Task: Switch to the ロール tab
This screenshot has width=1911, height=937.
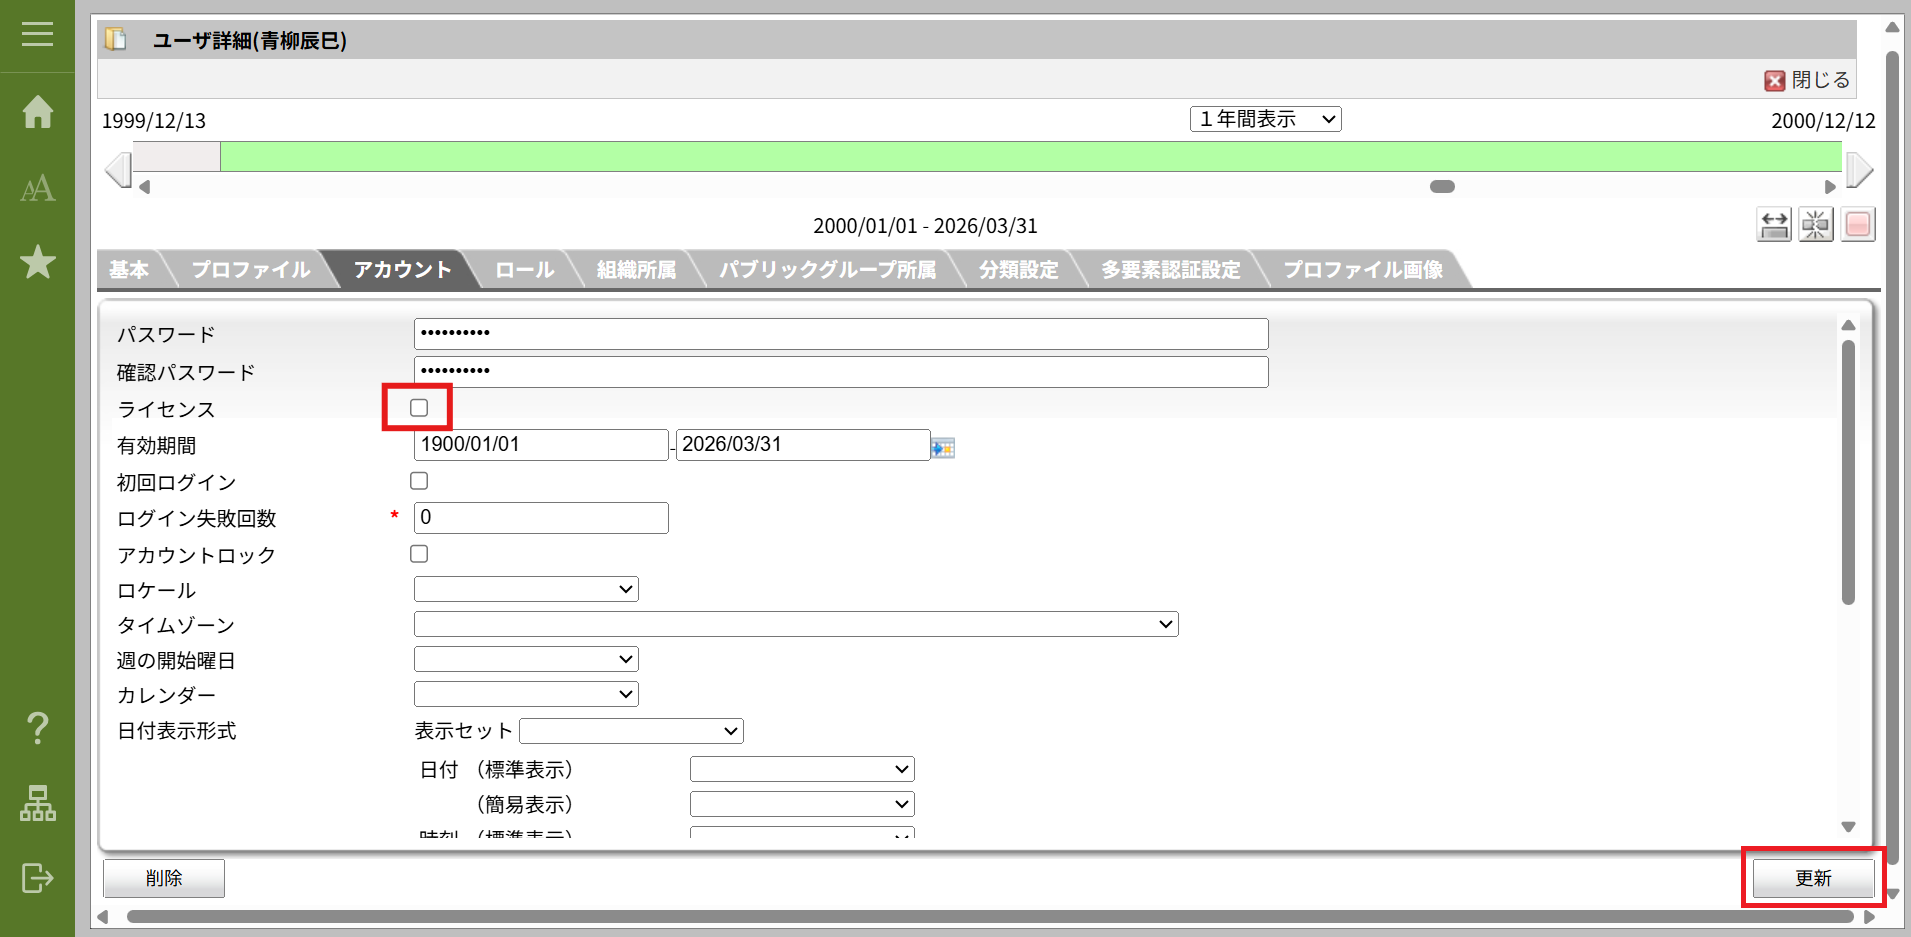Action: point(524,270)
